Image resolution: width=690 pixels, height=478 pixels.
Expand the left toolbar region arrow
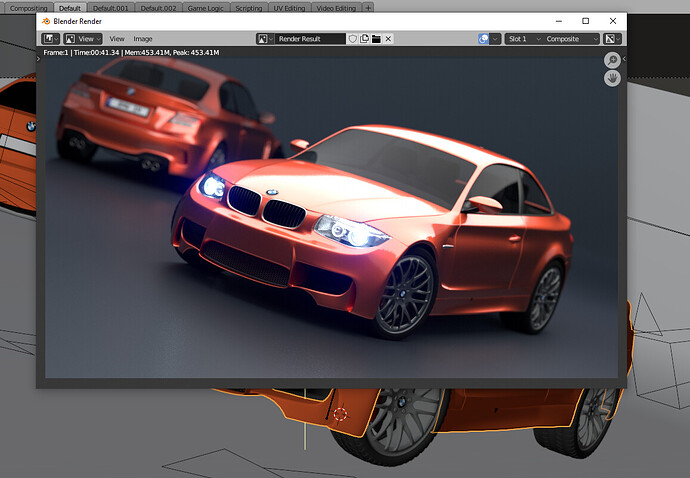tap(39, 59)
